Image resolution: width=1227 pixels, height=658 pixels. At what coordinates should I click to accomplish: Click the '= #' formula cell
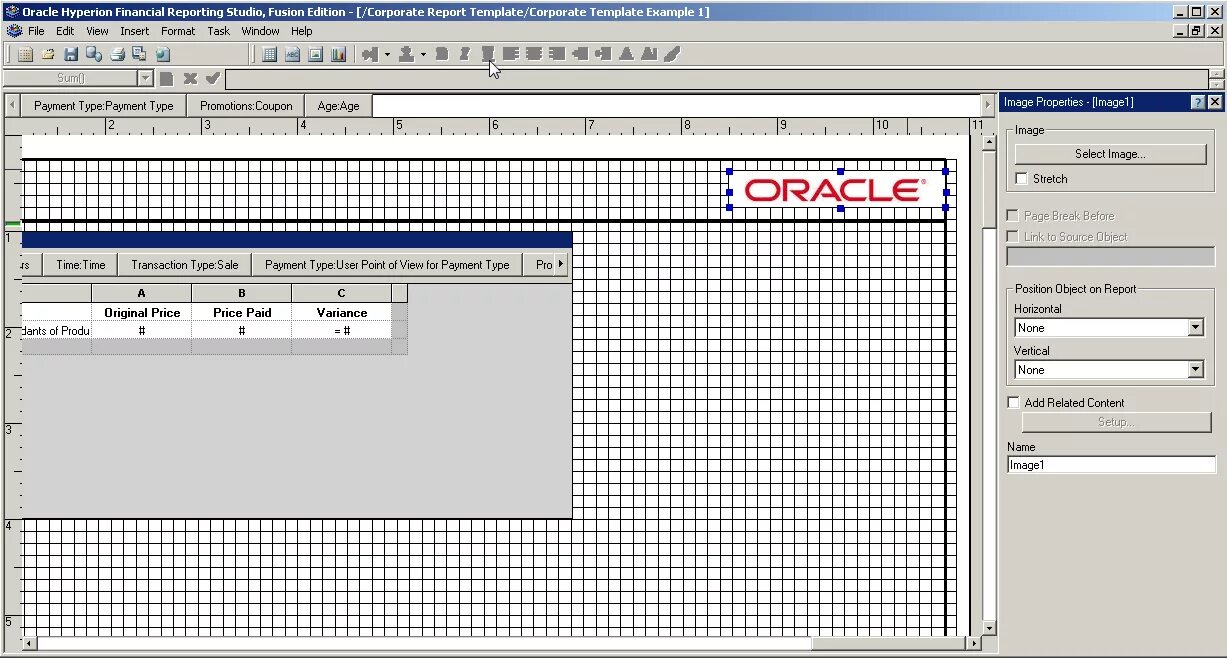(x=342, y=331)
